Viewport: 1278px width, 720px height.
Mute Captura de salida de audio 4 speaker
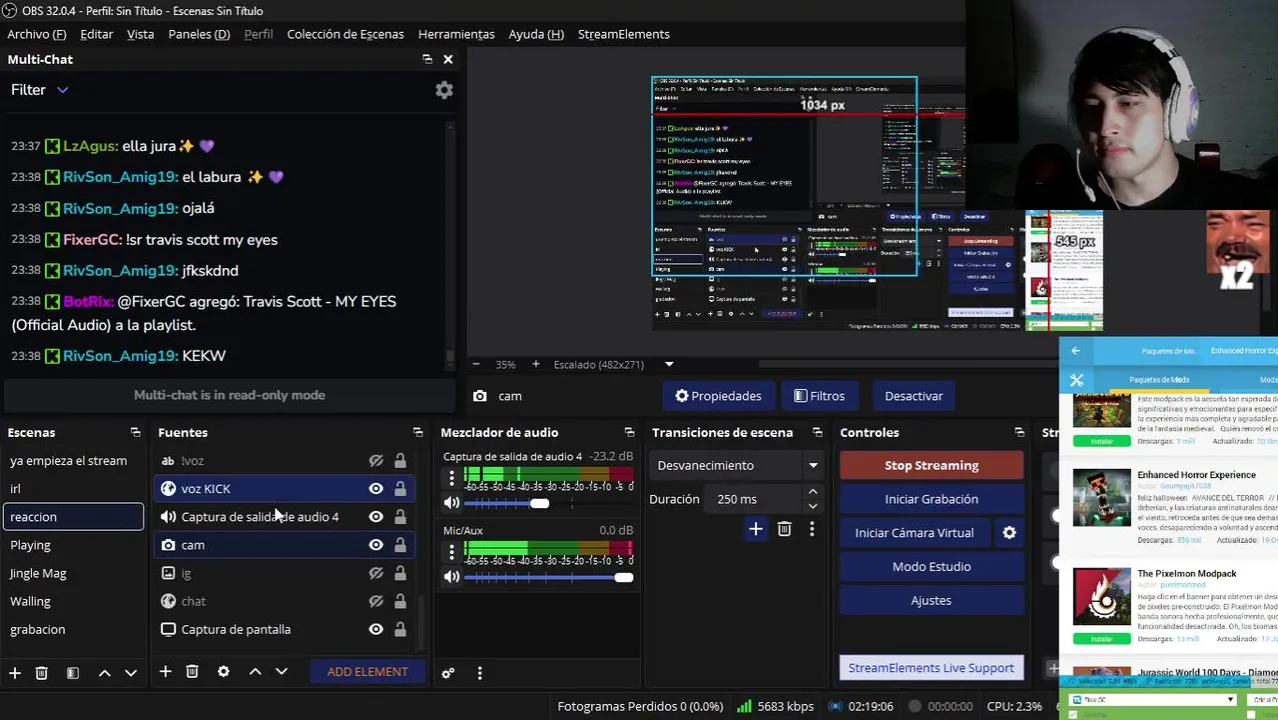452,503
